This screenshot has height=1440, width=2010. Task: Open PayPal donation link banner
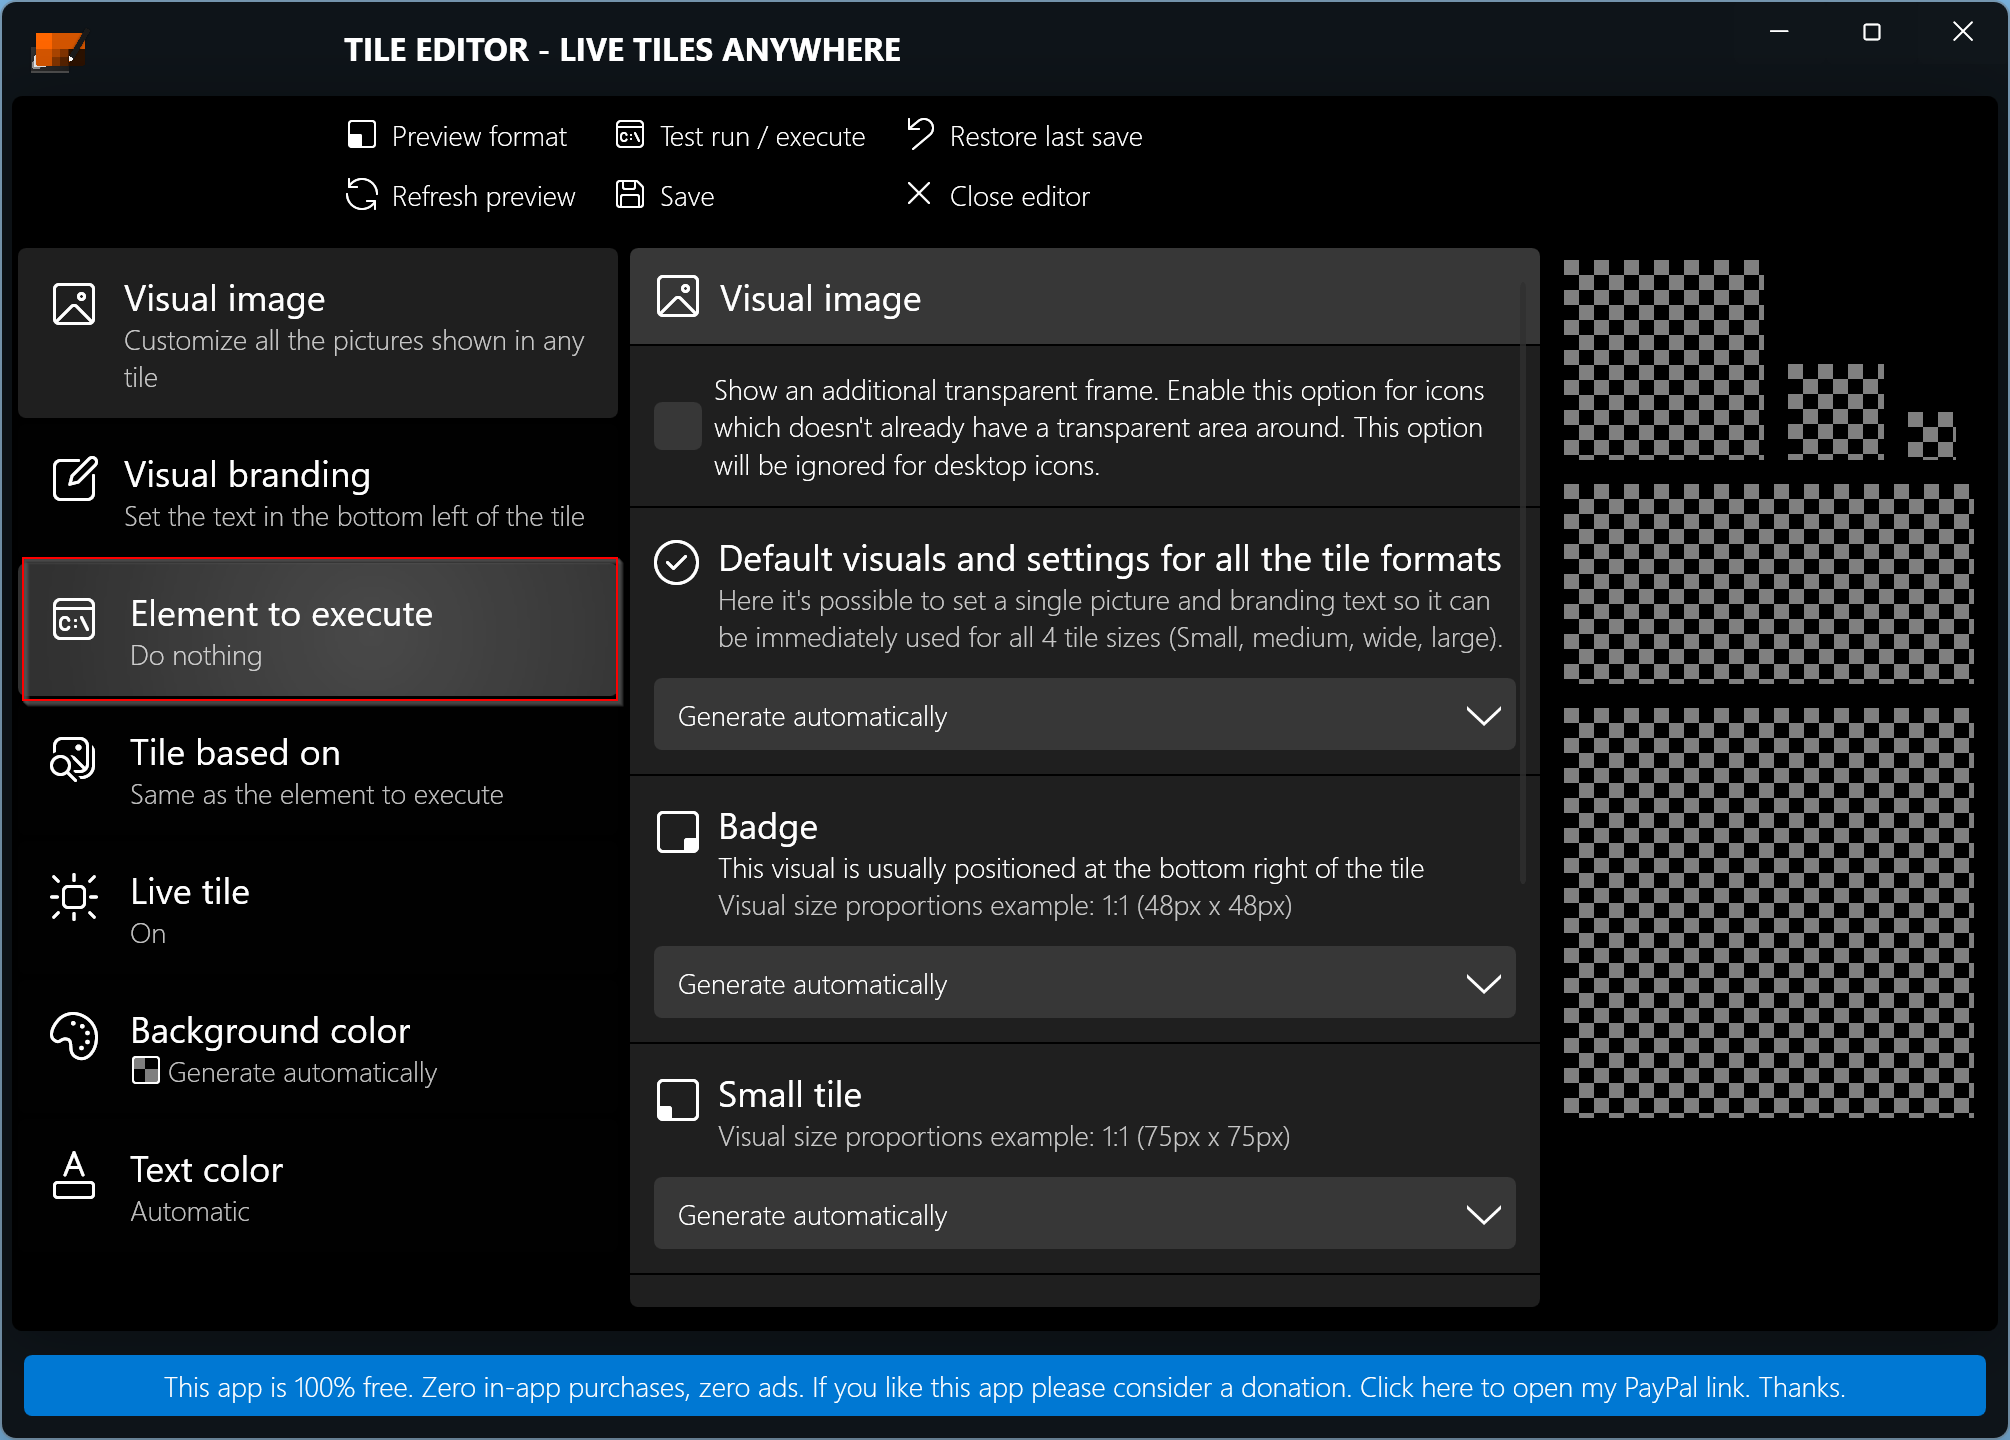(1005, 1386)
